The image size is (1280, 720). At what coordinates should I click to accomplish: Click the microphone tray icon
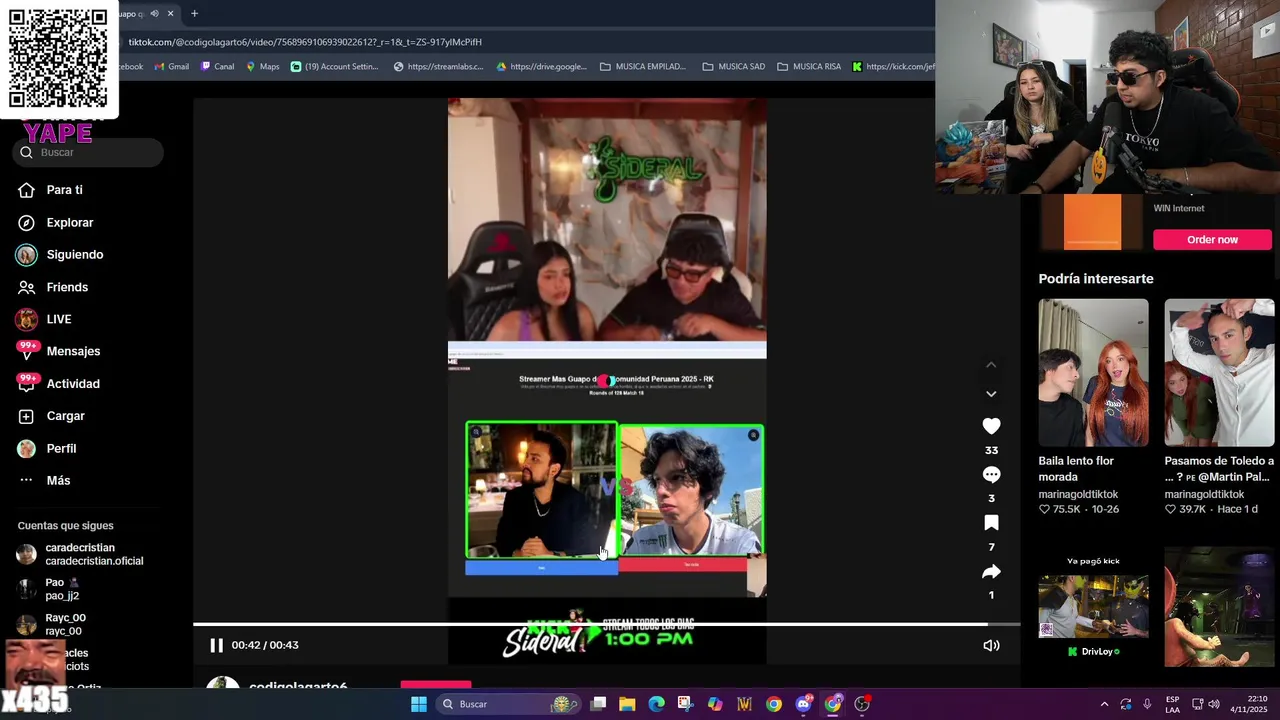[x=1147, y=704]
